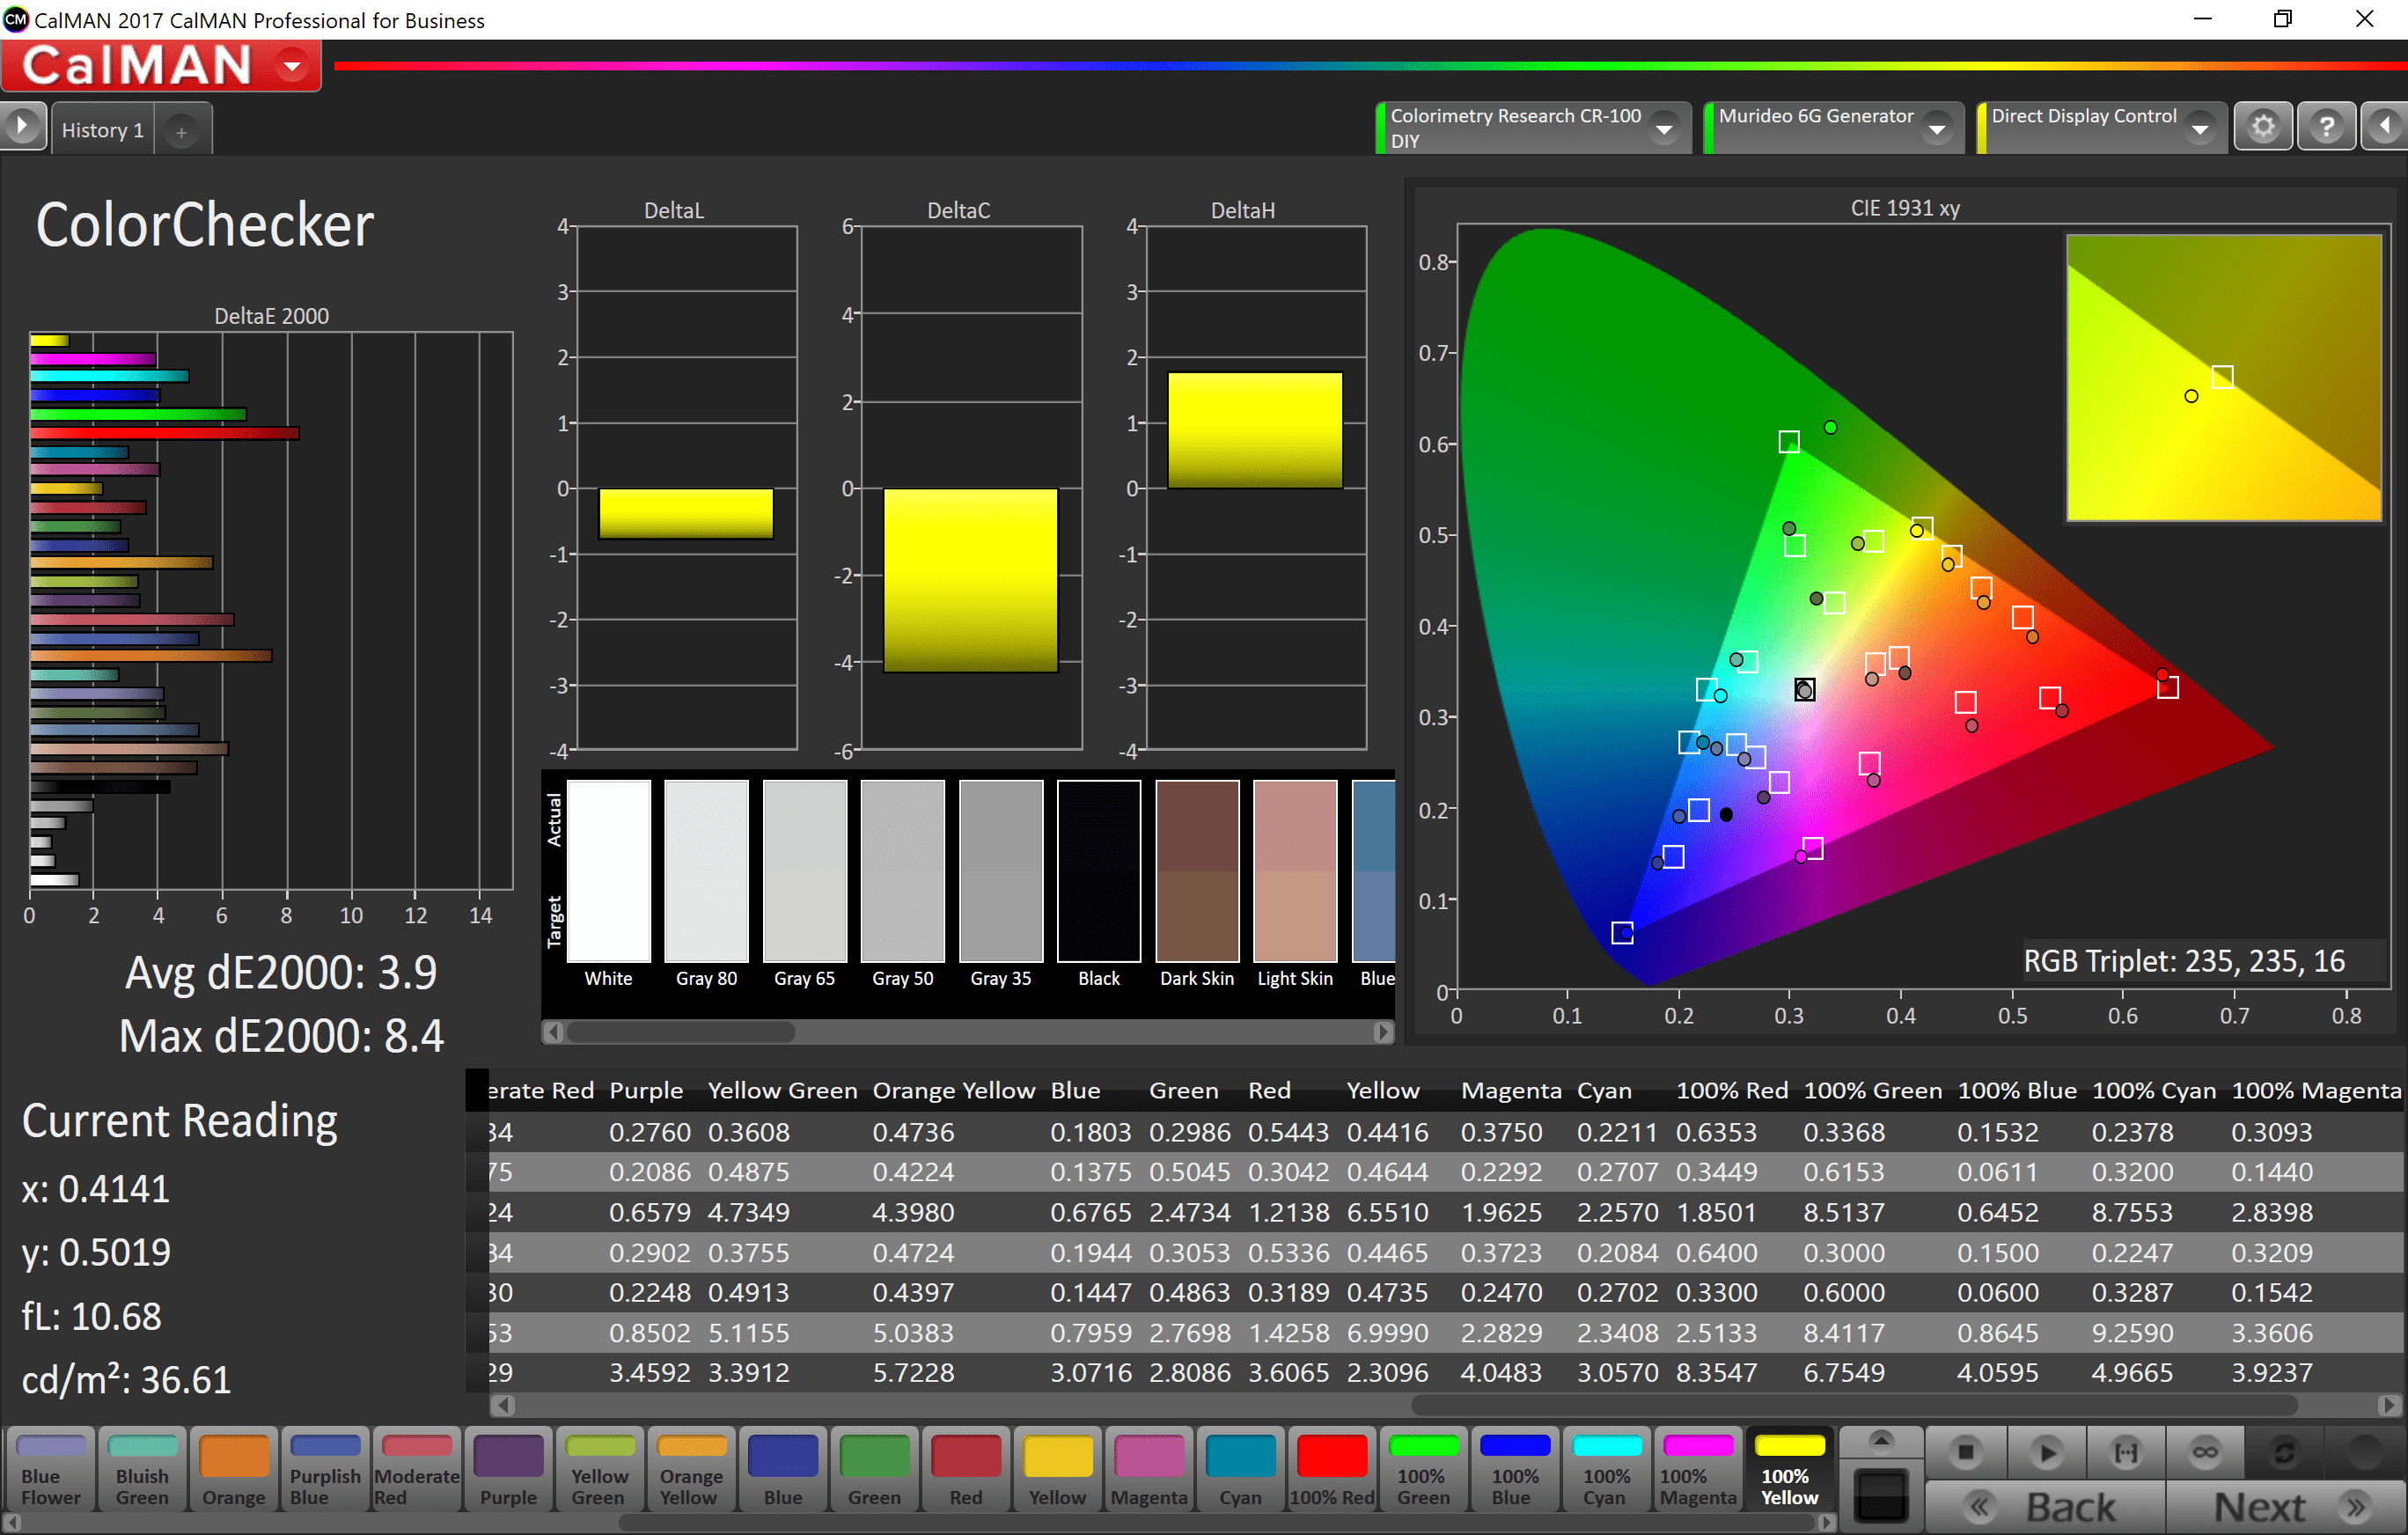Open the Murideo 6G Generator source dropdown
The height and width of the screenshot is (1535, 2408).
coord(1936,128)
